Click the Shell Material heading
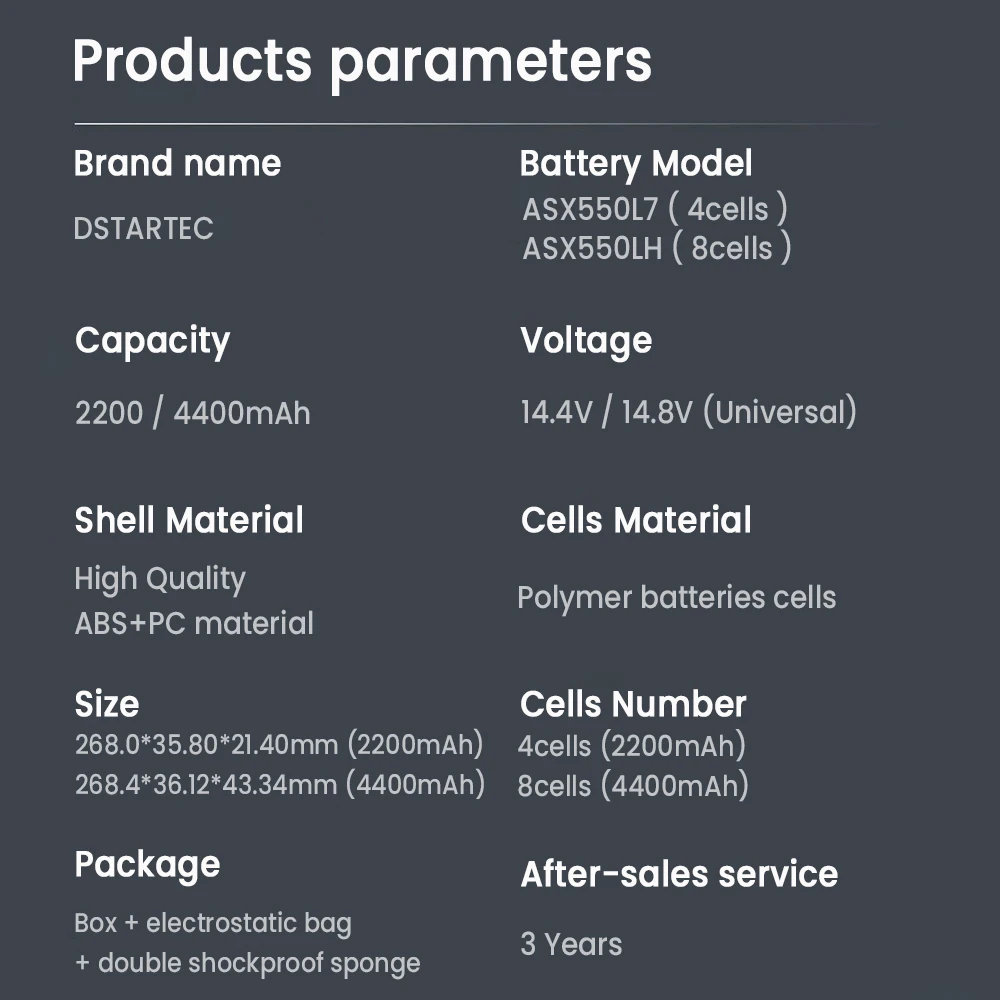Image resolution: width=1000 pixels, height=1000 pixels. (189, 520)
